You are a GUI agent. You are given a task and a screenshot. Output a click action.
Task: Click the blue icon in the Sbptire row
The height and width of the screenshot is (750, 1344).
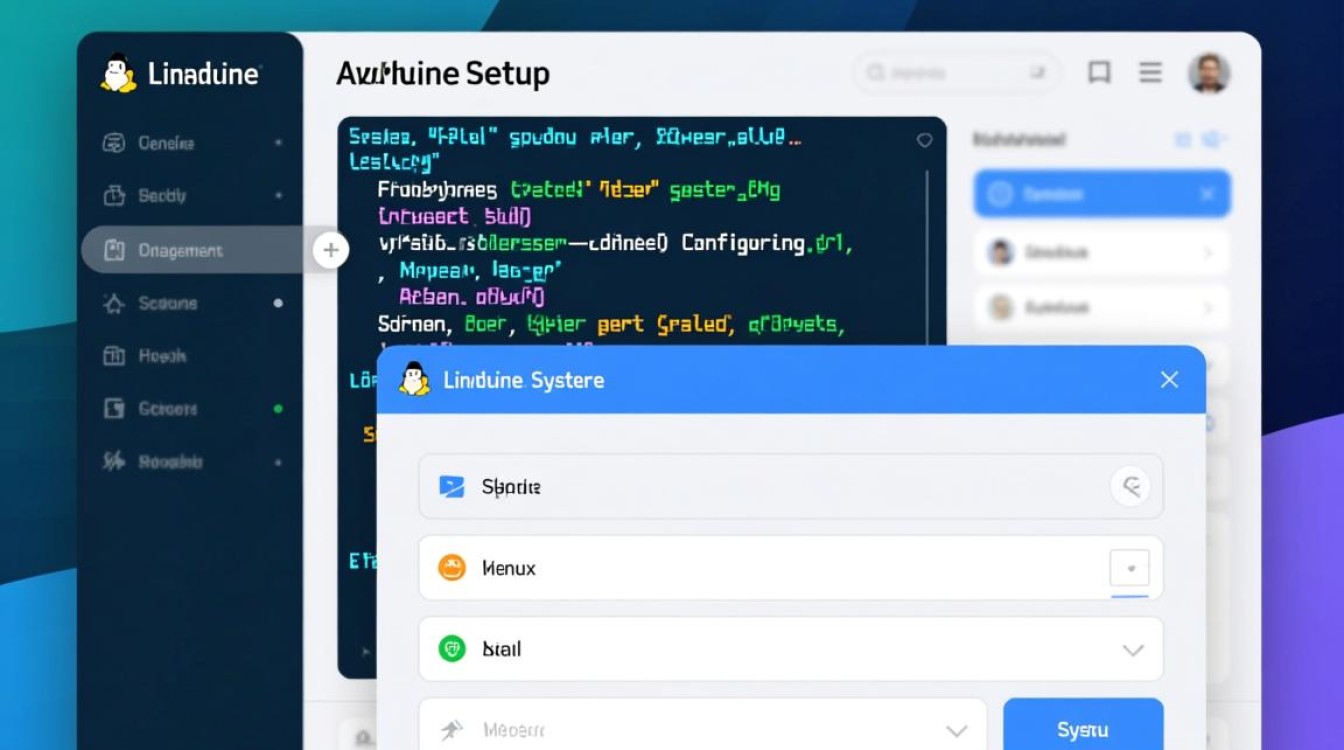pyautogui.click(x=452, y=487)
